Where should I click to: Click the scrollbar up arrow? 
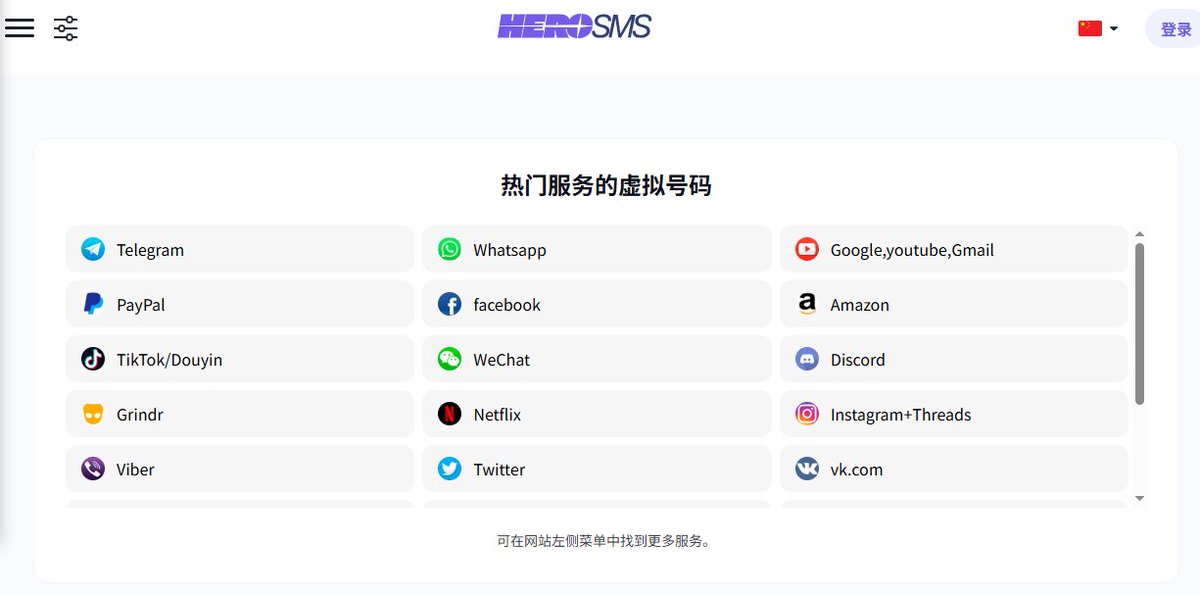(1139, 234)
